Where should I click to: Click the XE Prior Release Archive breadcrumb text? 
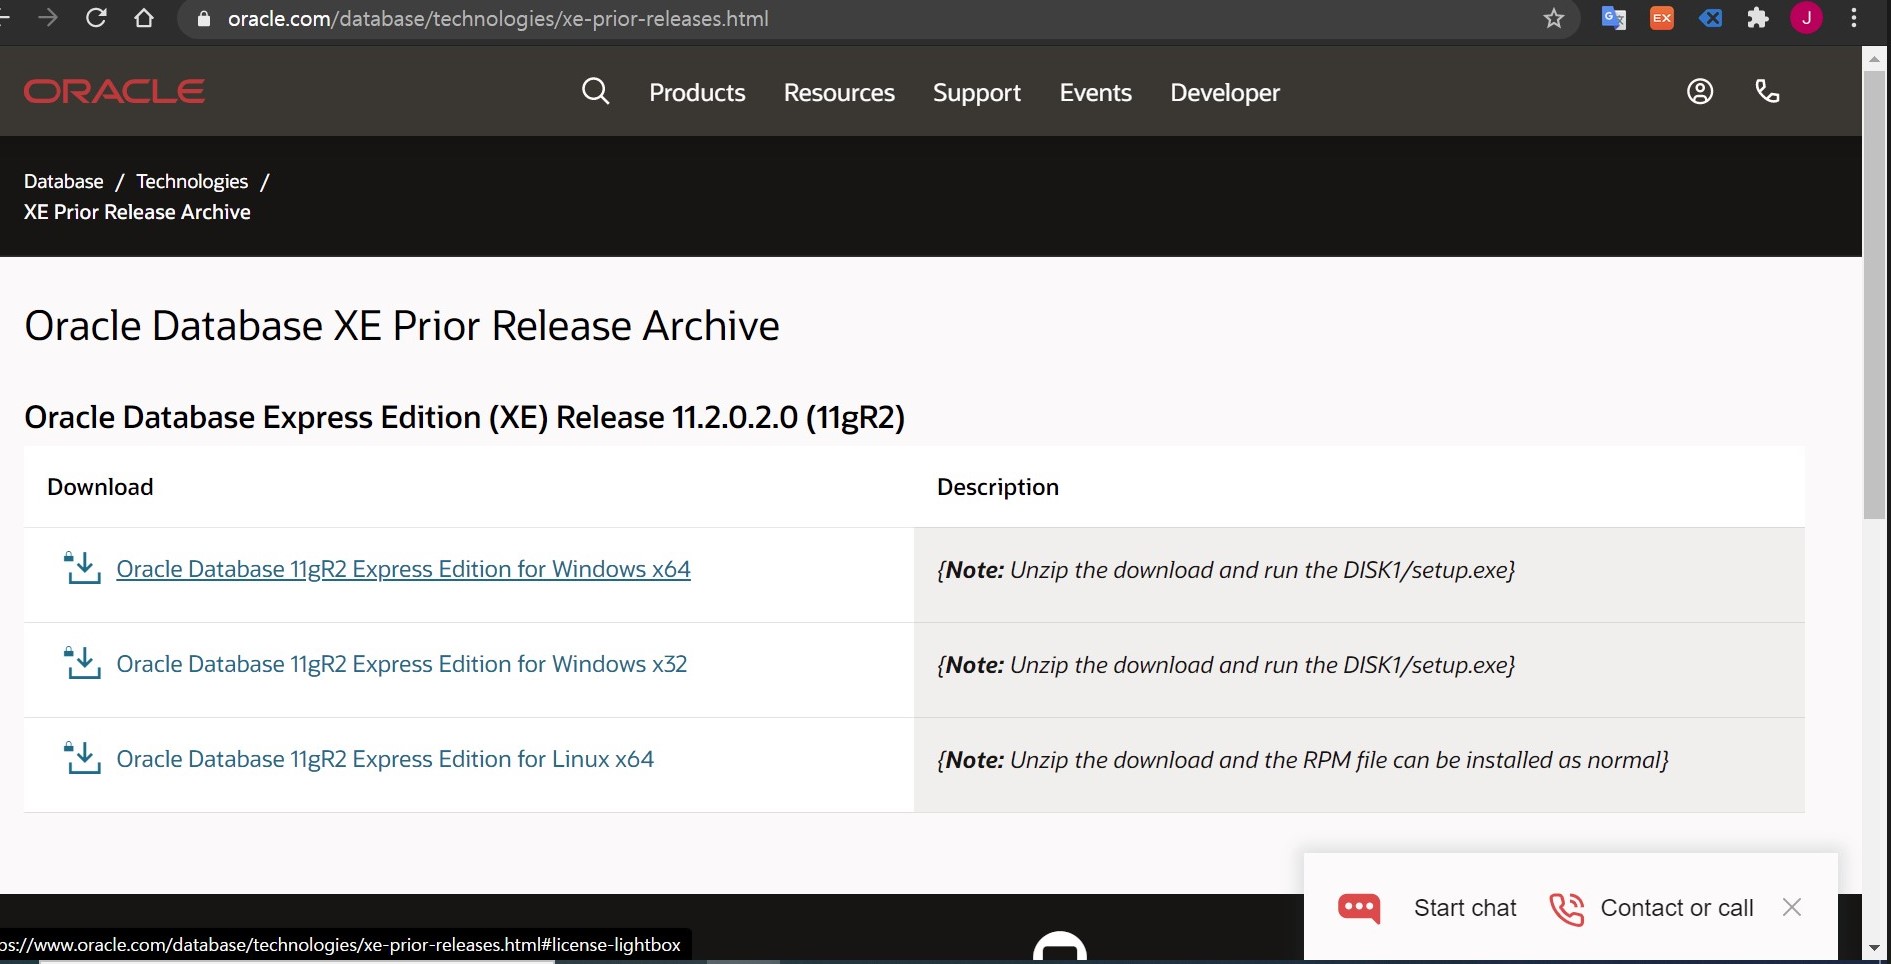(137, 212)
